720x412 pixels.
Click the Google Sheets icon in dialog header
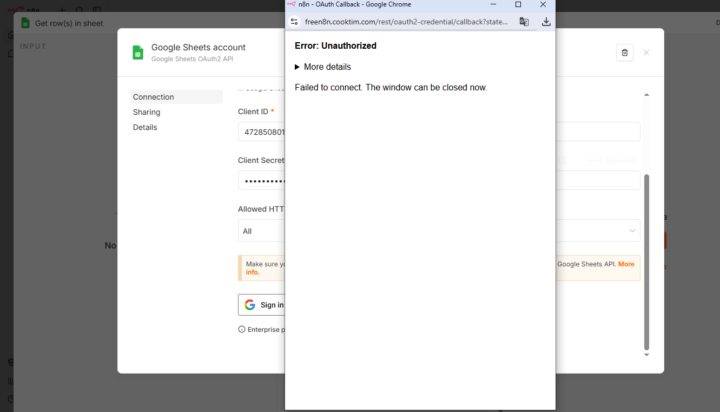tap(138, 53)
